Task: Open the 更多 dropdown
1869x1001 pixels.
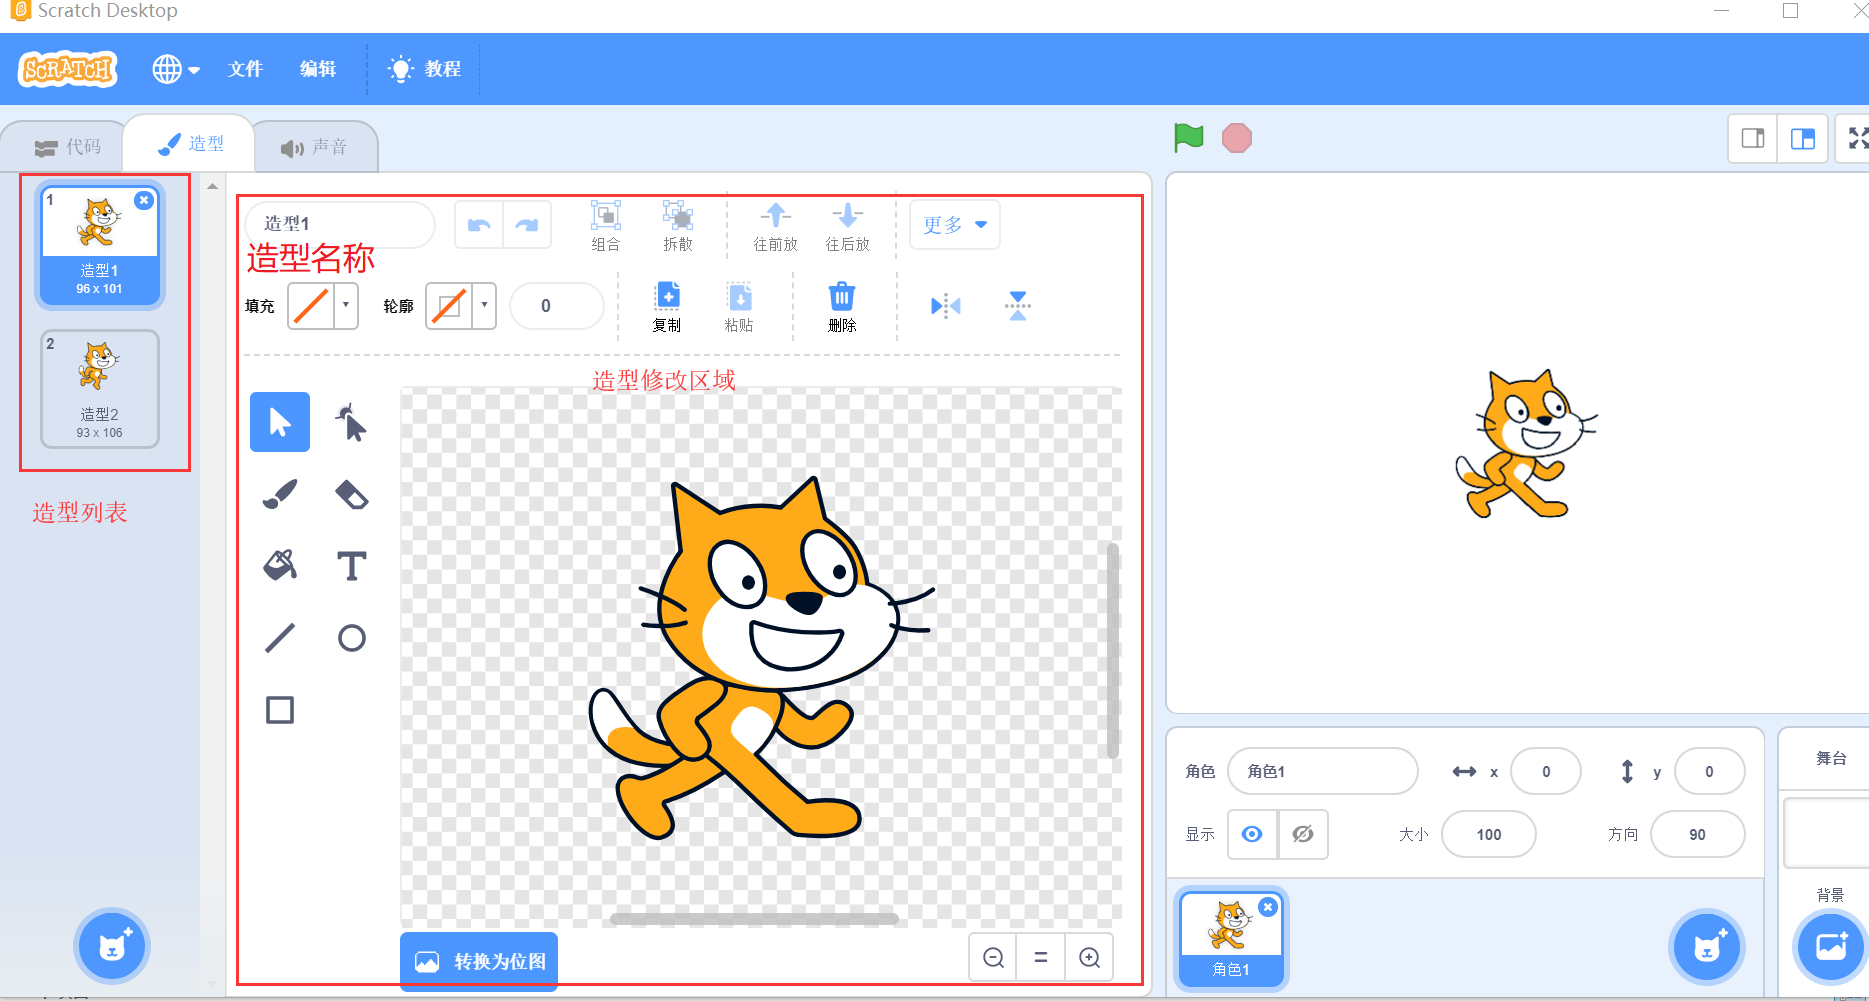Action: click(954, 225)
